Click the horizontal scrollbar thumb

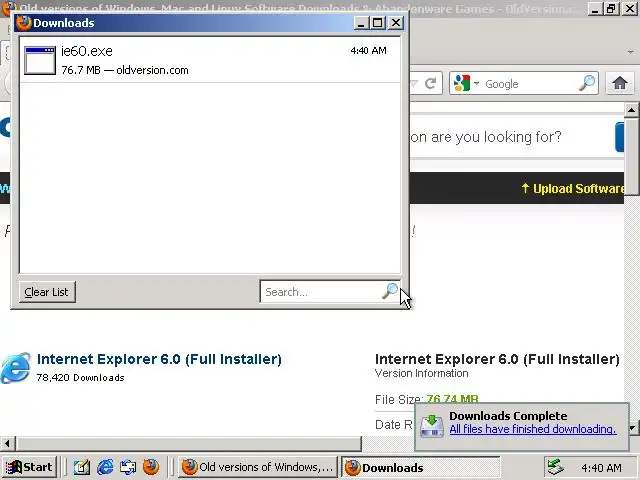189,443
